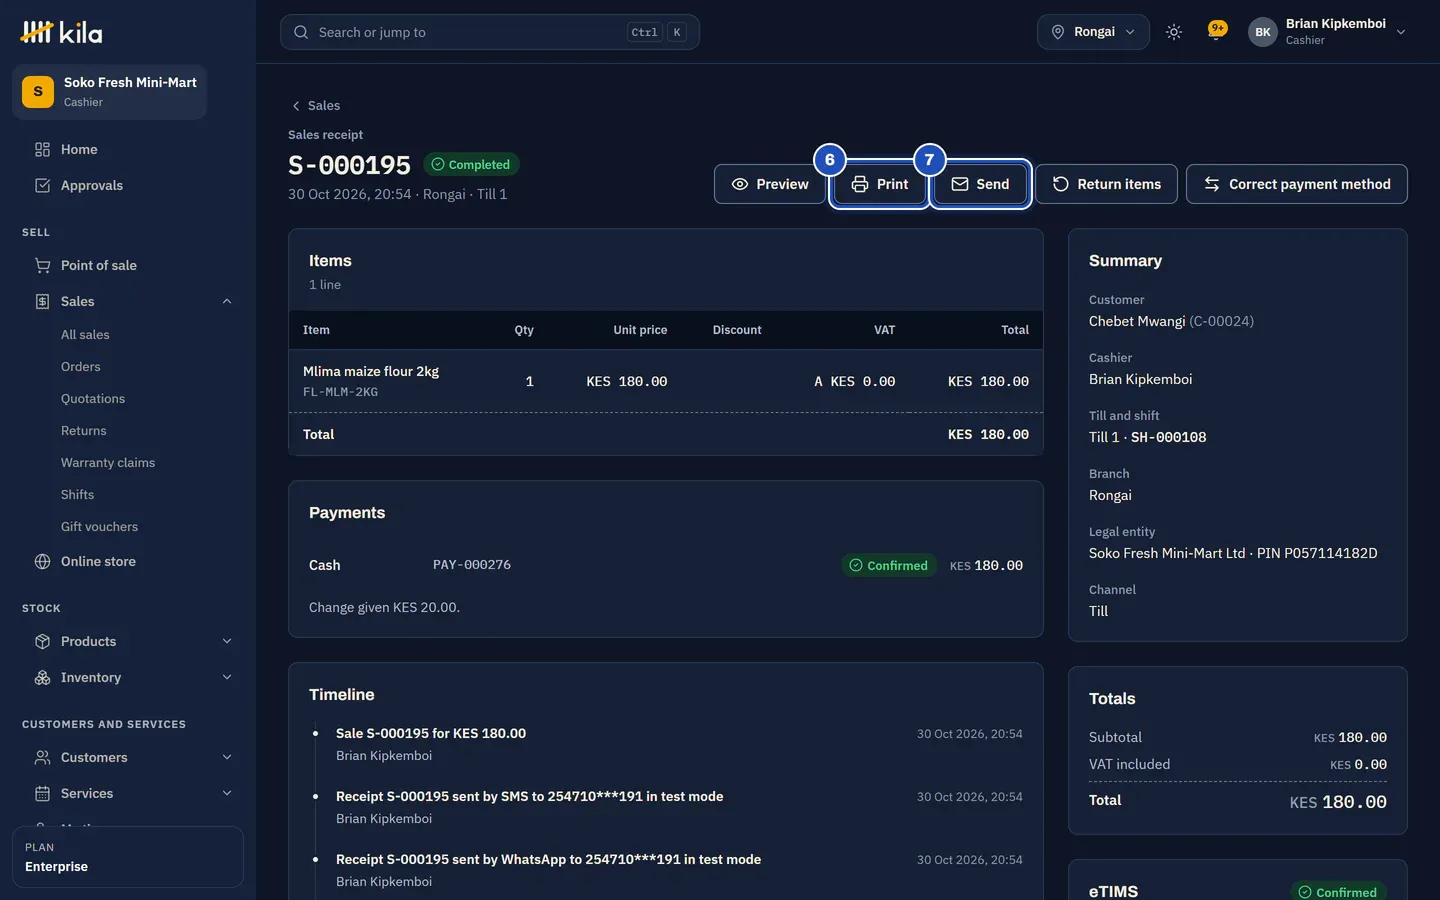The width and height of the screenshot is (1440, 900).
Task: Expand the Inventory menu
Action: (227, 677)
